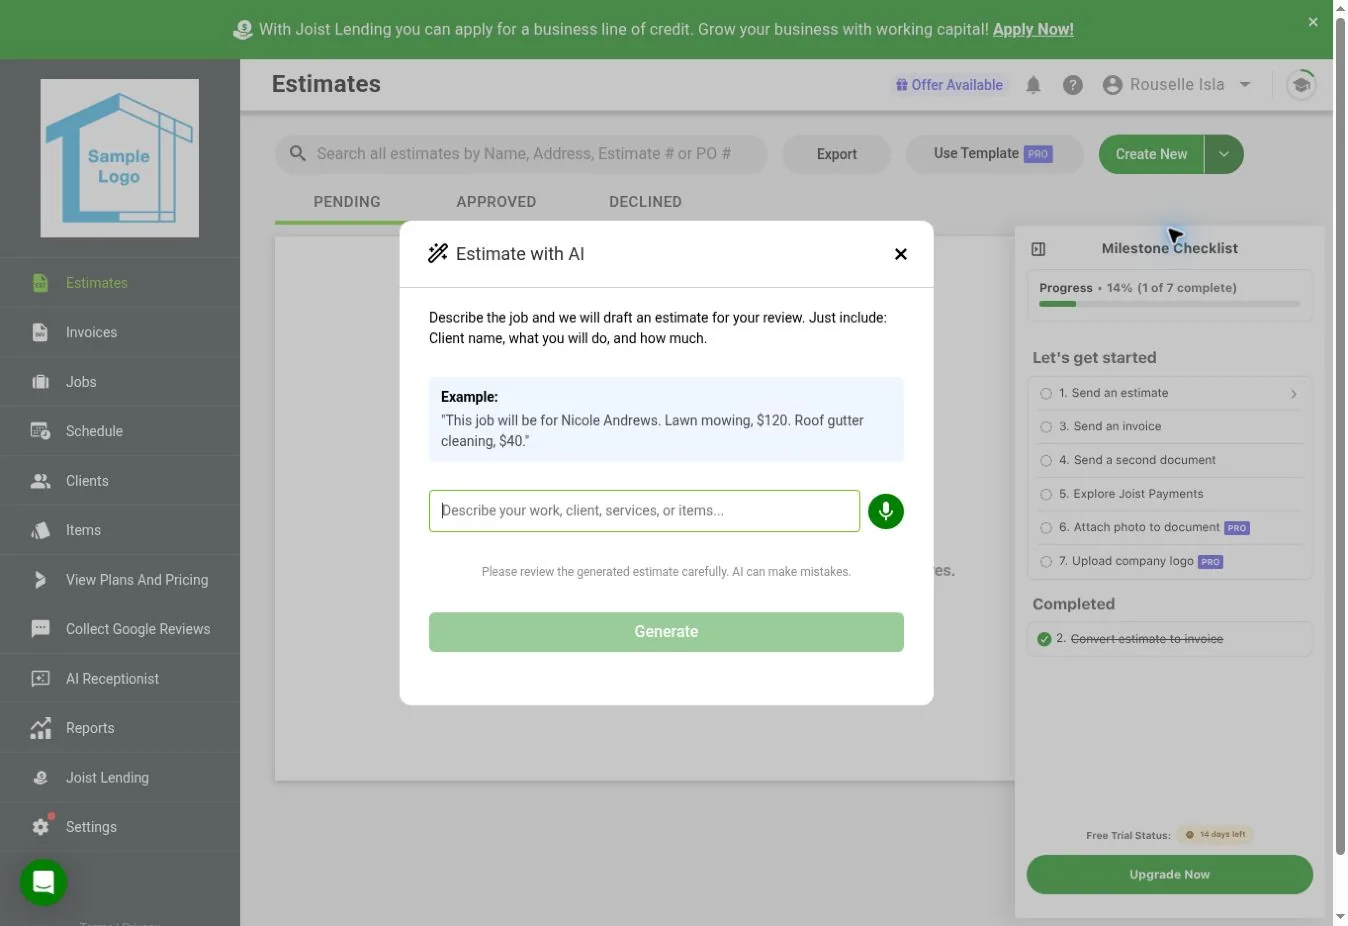1348x926 pixels.
Task: Open the Create New dropdown arrow
Action: 1224,154
